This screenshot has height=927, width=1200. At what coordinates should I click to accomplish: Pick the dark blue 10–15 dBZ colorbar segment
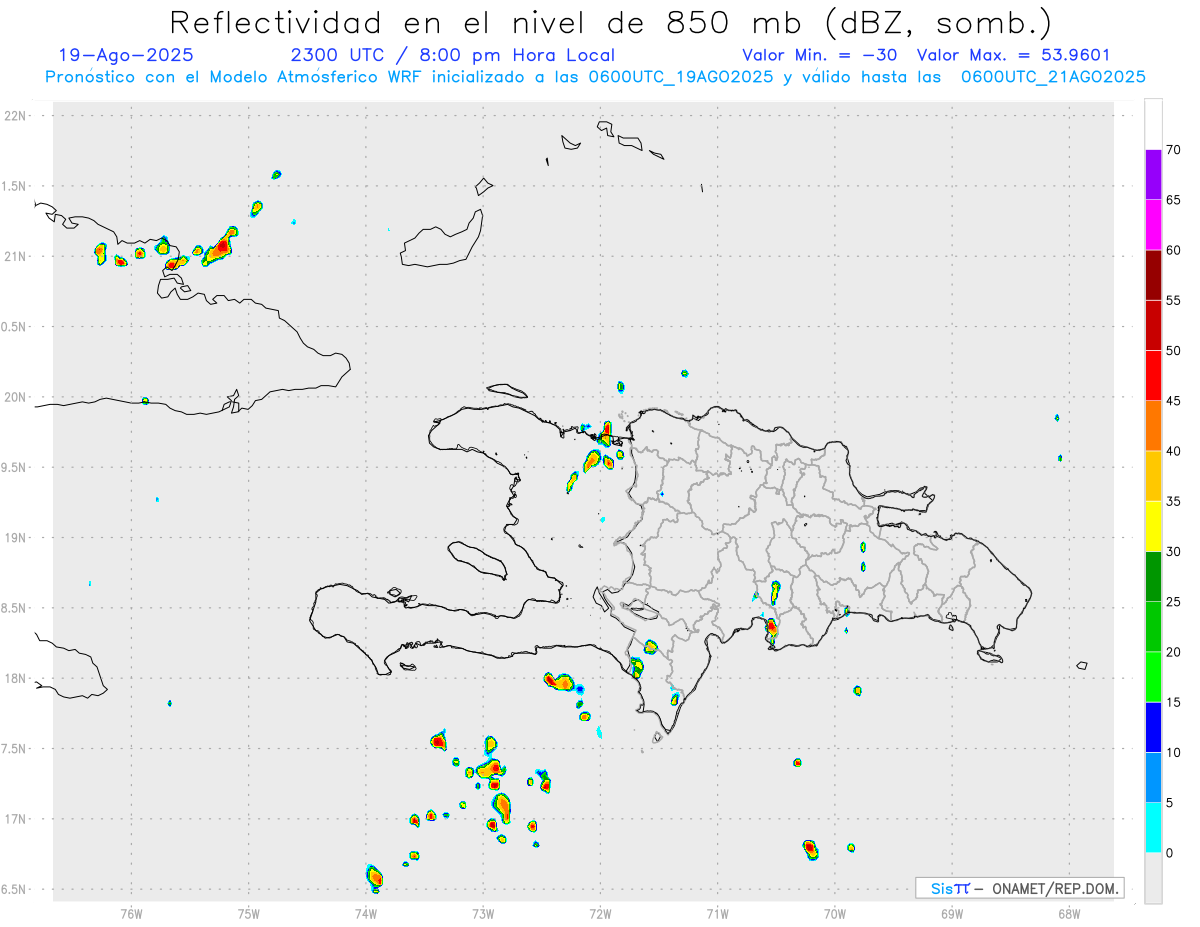click(x=1153, y=727)
